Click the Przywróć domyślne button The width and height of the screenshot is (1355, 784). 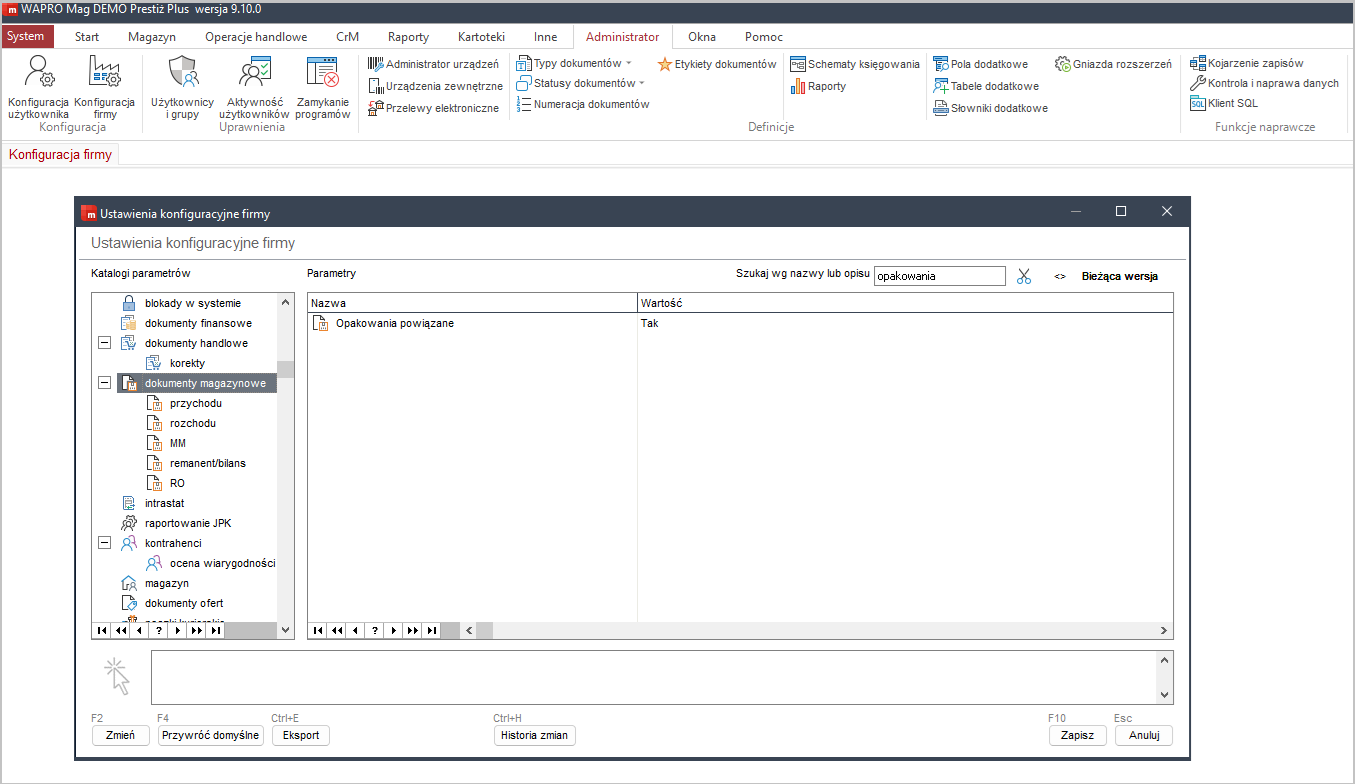[210, 735]
